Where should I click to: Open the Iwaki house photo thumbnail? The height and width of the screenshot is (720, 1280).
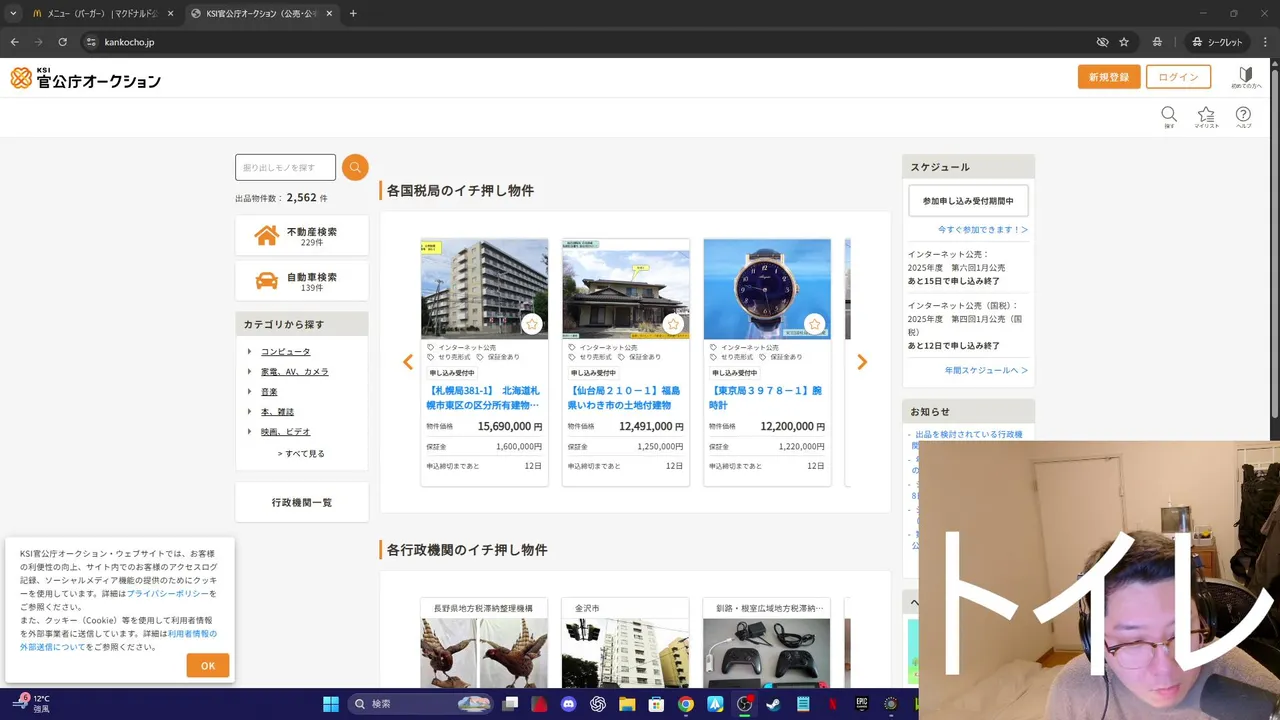pyautogui.click(x=626, y=289)
